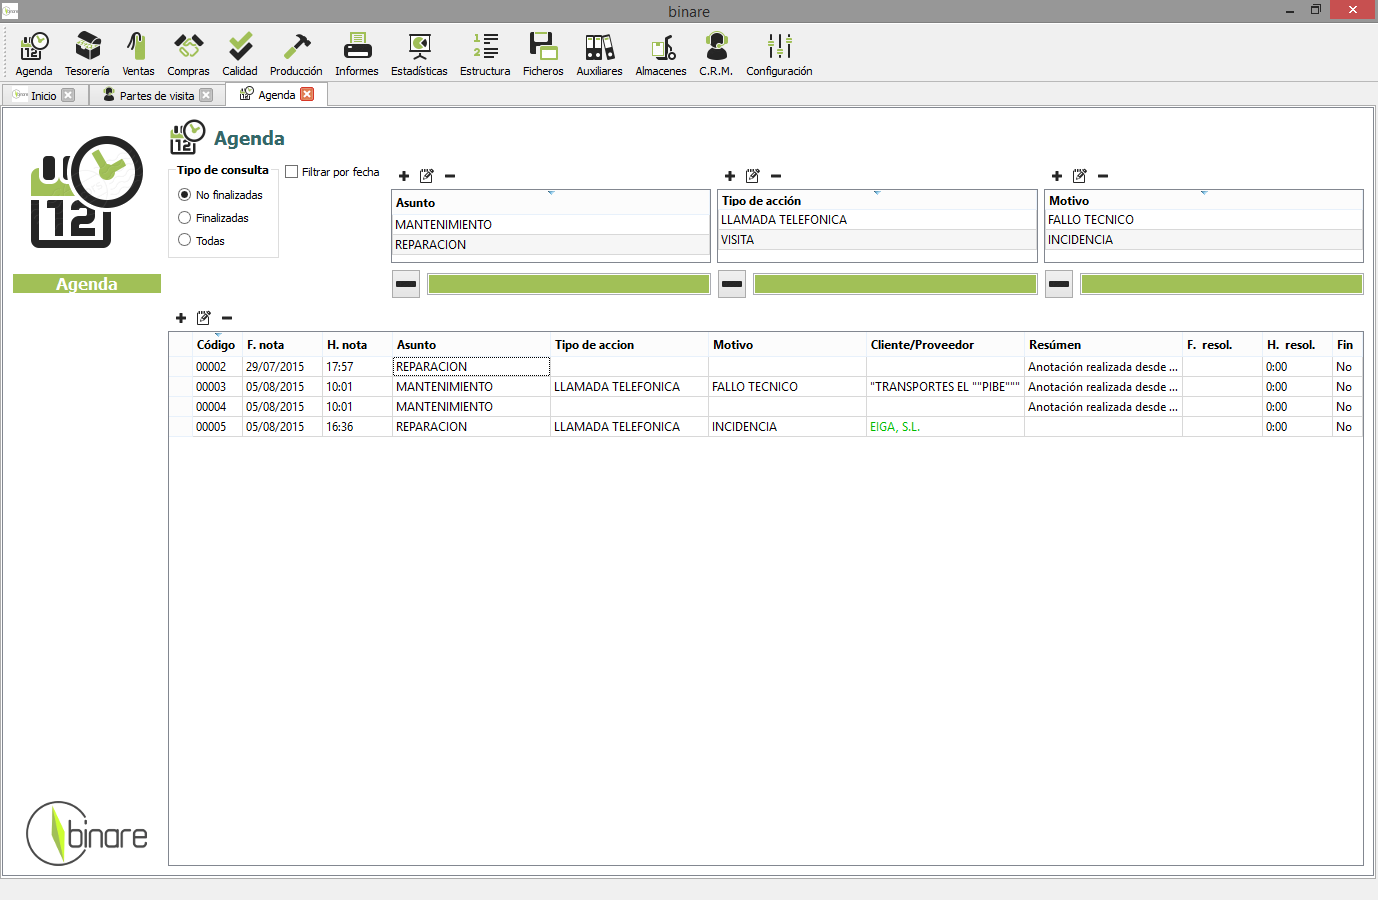Click the green Motivo filter bar
The height and width of the screenshot is (900, 1378).
1222,284
